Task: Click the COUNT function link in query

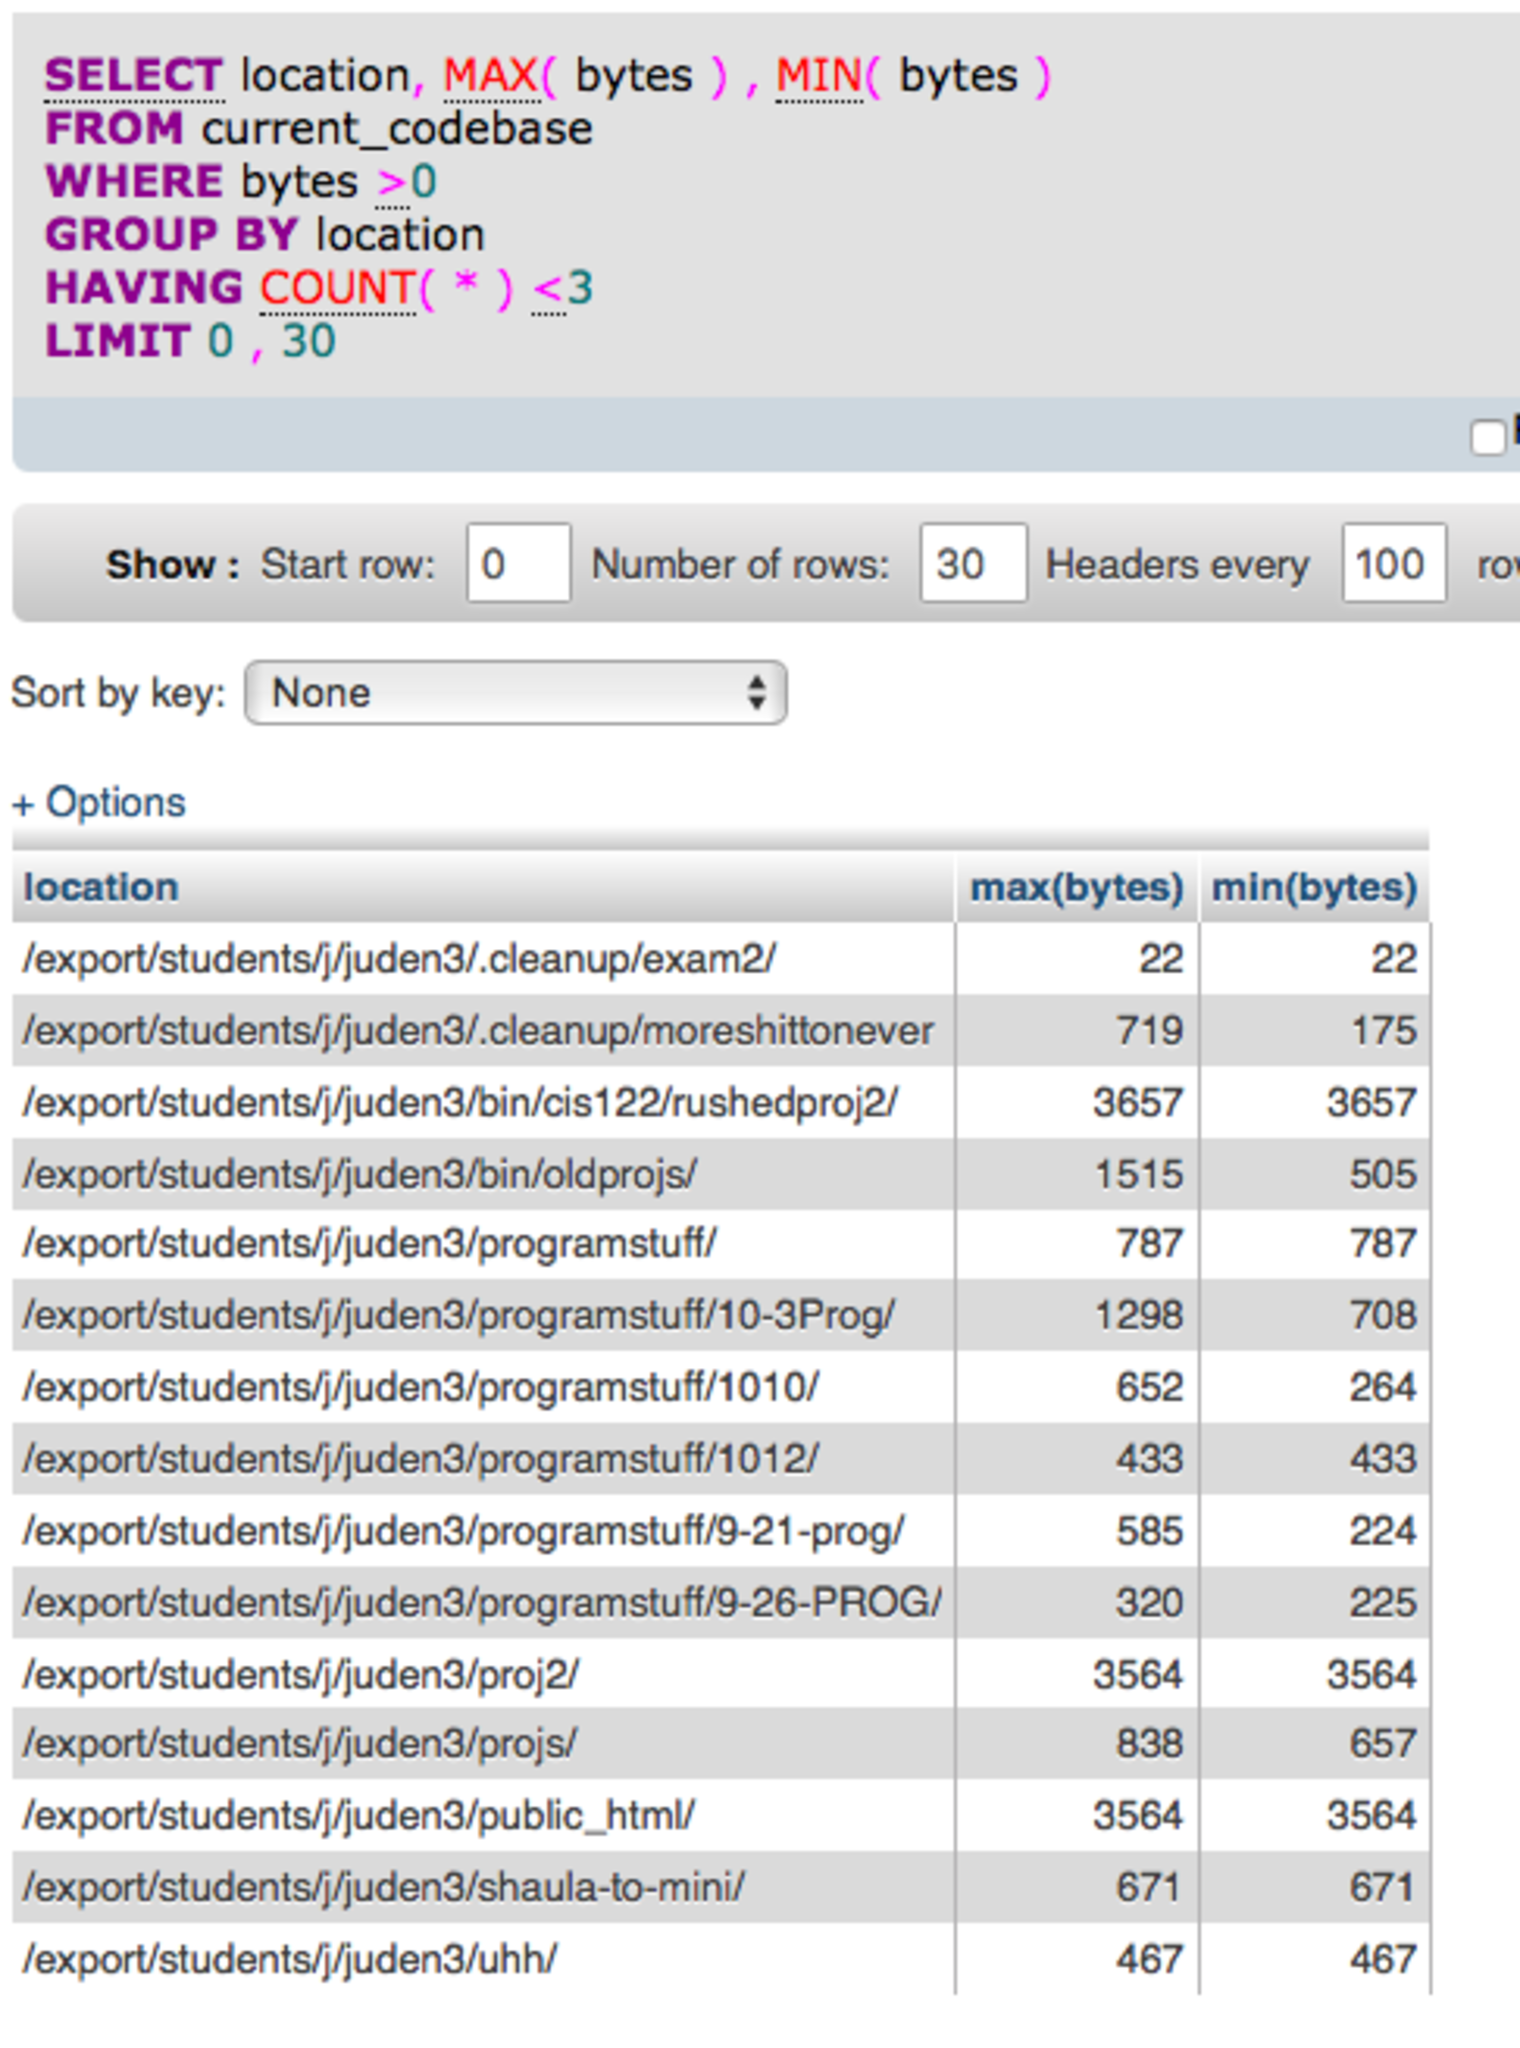Action: (x=337, y=288)
